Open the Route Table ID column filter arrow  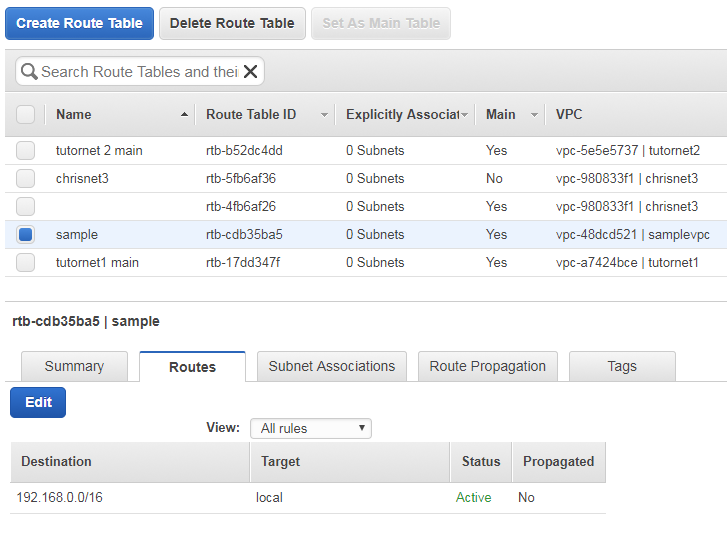coord(325,114)
